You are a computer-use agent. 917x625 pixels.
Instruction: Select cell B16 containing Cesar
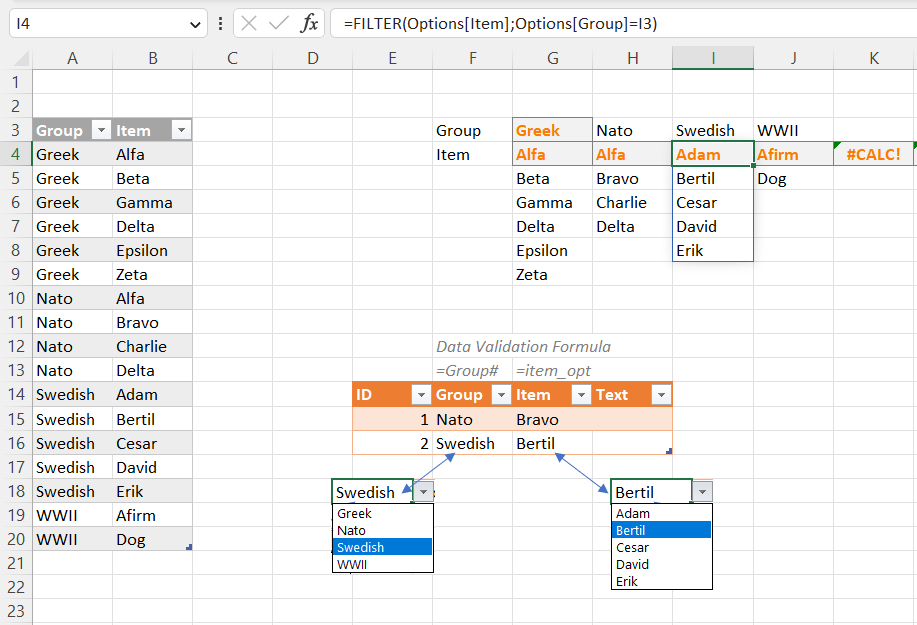tap(153, 443)
